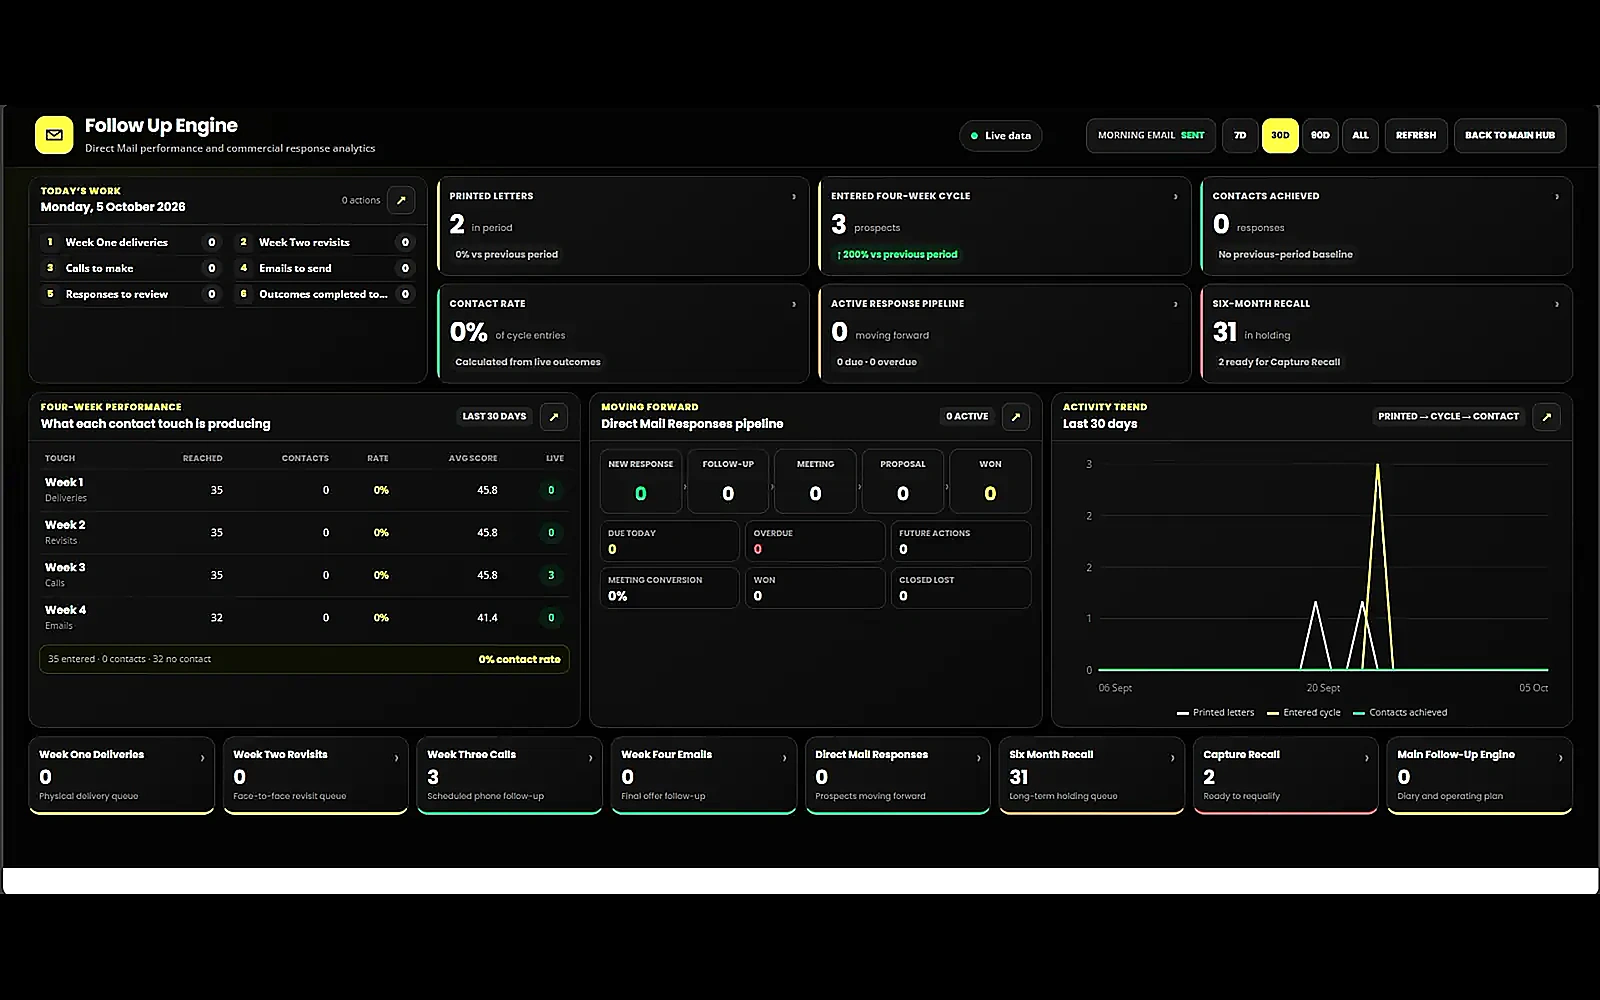Select the MEETING pipeline stage
Viewport: 1600px width, 1000px height.
pyautogui.click(x=815, y=481)
